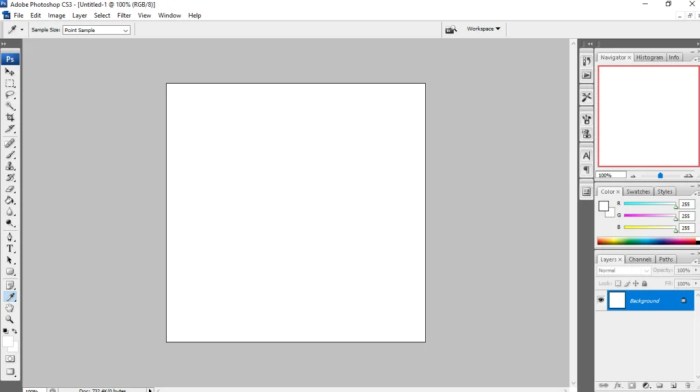Select the Hand tool

pyautogui.click(x=10, y=308)
